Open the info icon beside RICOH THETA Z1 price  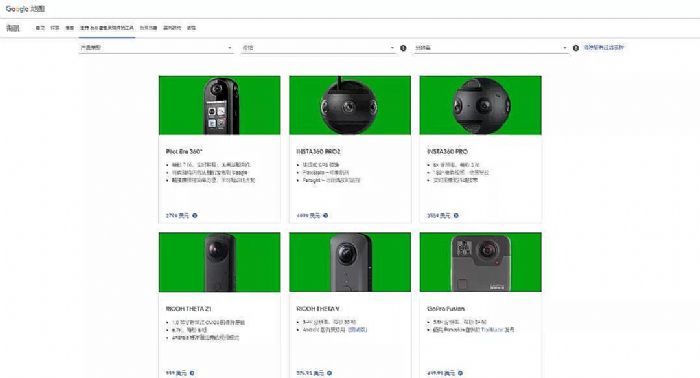point(192,373)
